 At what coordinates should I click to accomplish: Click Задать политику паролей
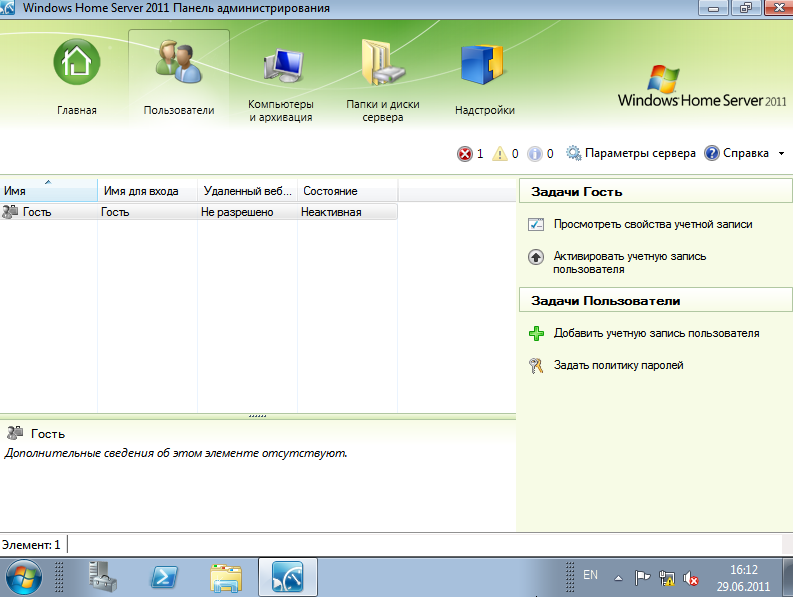619,365
